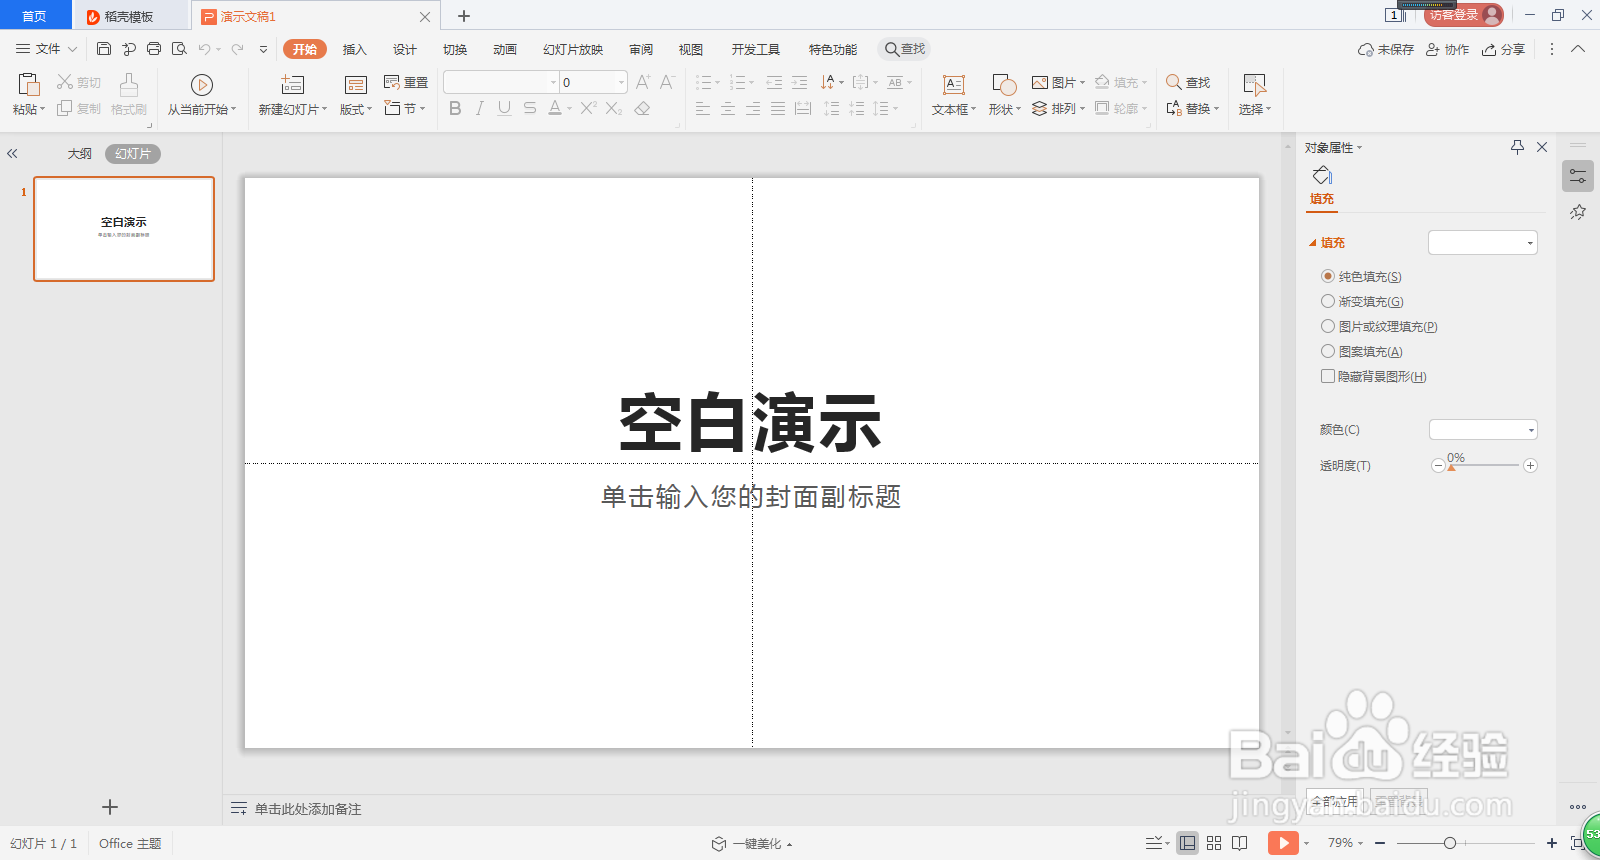Screen dimensions: 1600x860
Task: Select Pattern Fill (图案填充) radio button
Action: click(x=1328, y=351)
